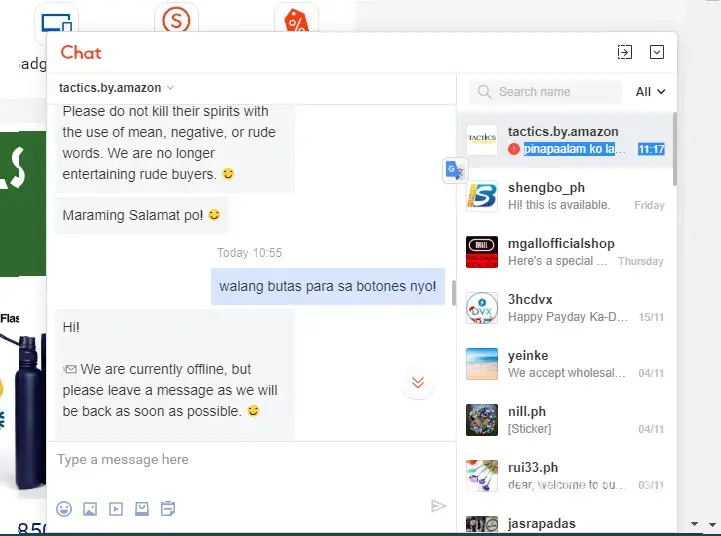Click the 'Maraming Salamat po!' message bubble
Image resolution: width=721 pixels, height=536 pixels.
pos(142,215)
